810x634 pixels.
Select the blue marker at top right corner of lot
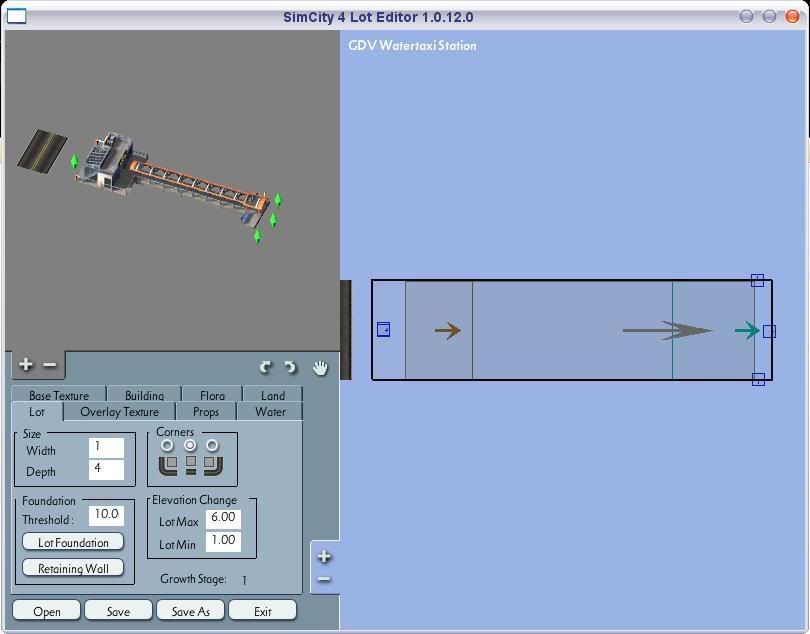(757, 280)
